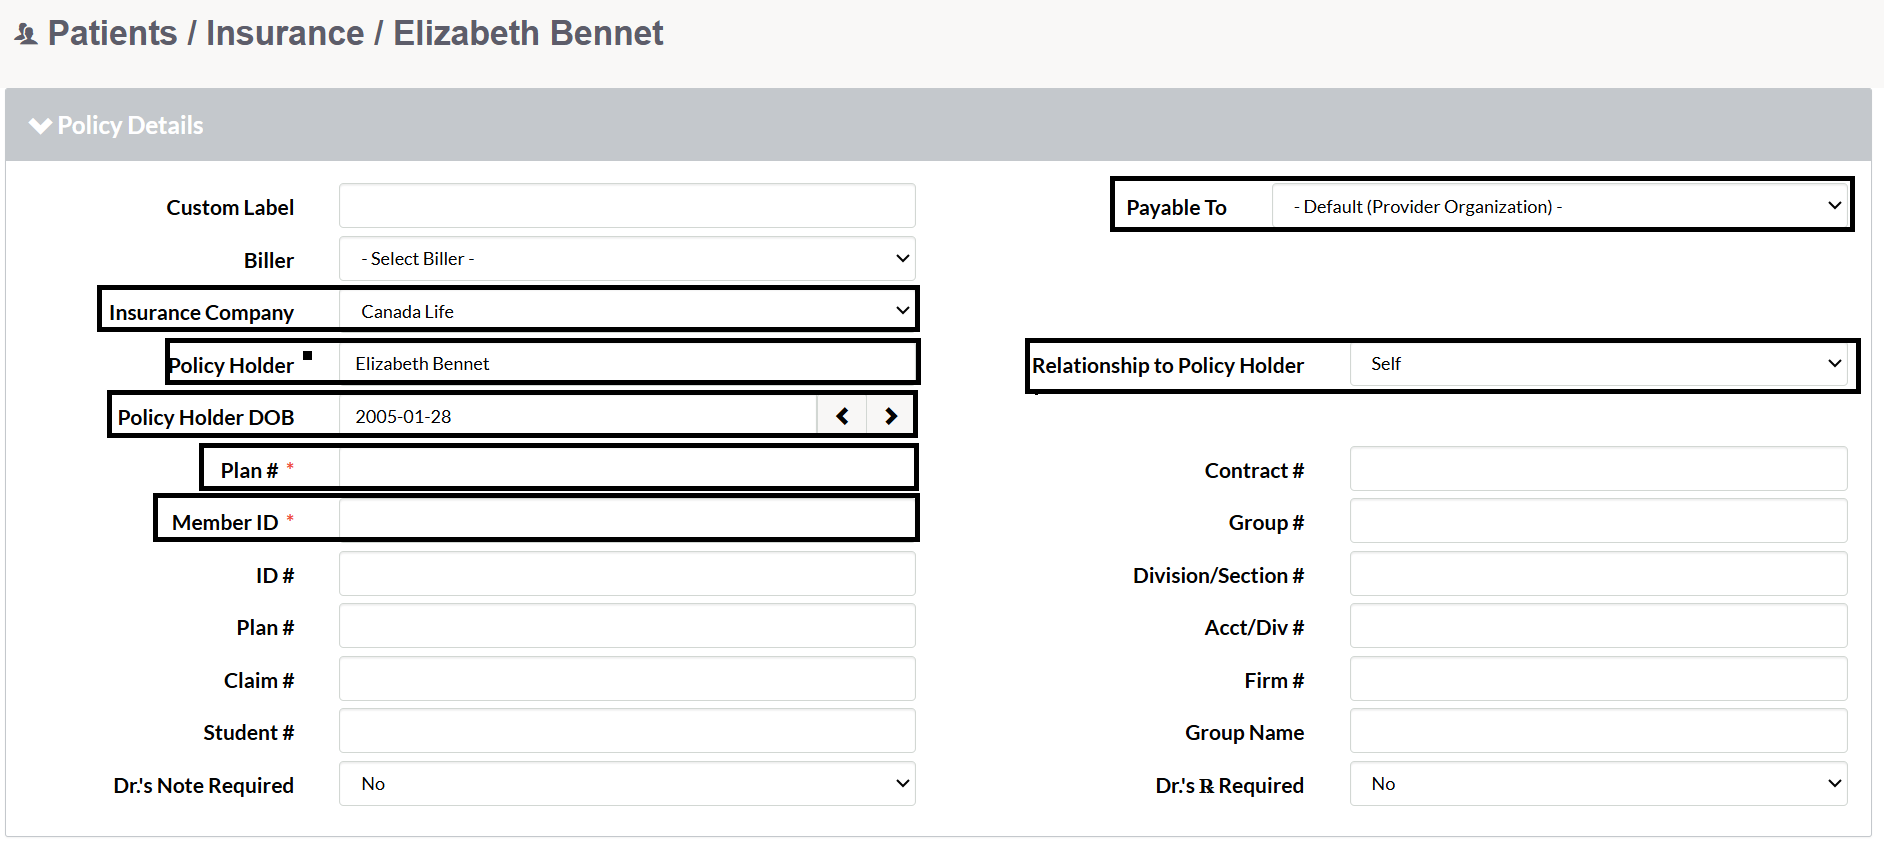Screen dimensions: 1884x854
Task: Click the Insurance breadcrumb link
Action: [x=285, y=33]
